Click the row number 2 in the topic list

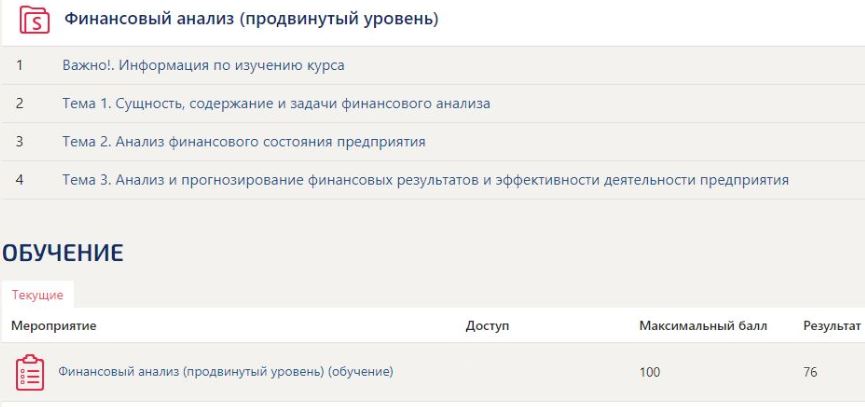point(20,103)
